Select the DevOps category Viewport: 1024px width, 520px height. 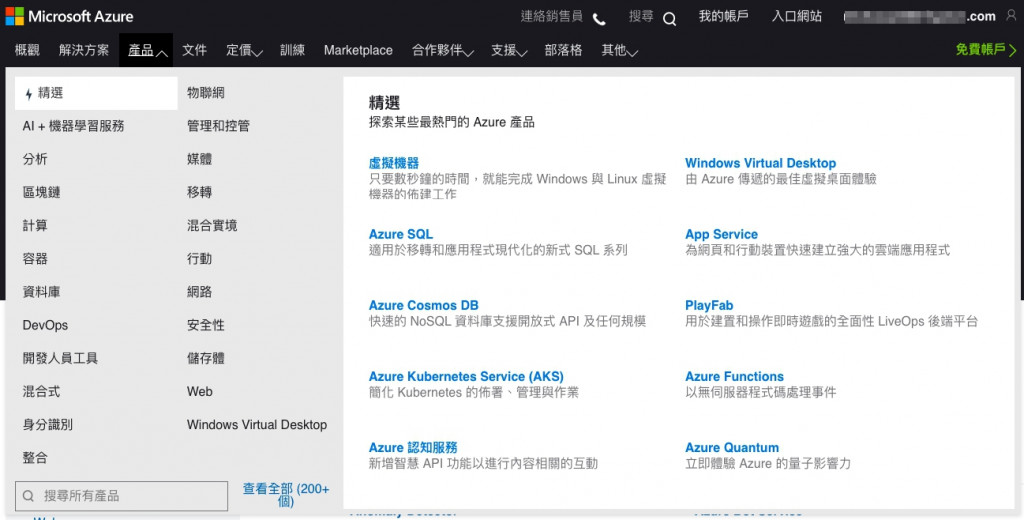pos(45,325)
